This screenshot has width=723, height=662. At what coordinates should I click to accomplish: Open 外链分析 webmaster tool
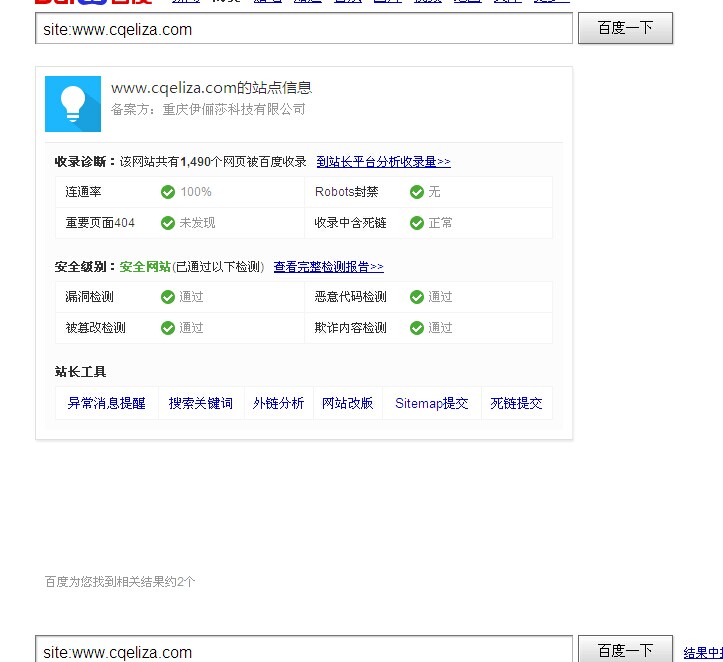[x=278, y=403]
